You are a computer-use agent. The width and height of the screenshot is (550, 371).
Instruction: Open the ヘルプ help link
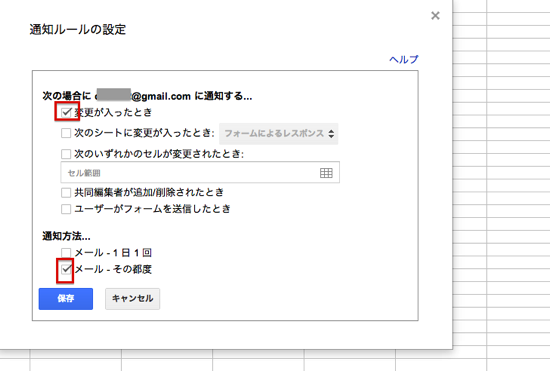(404, 60)
